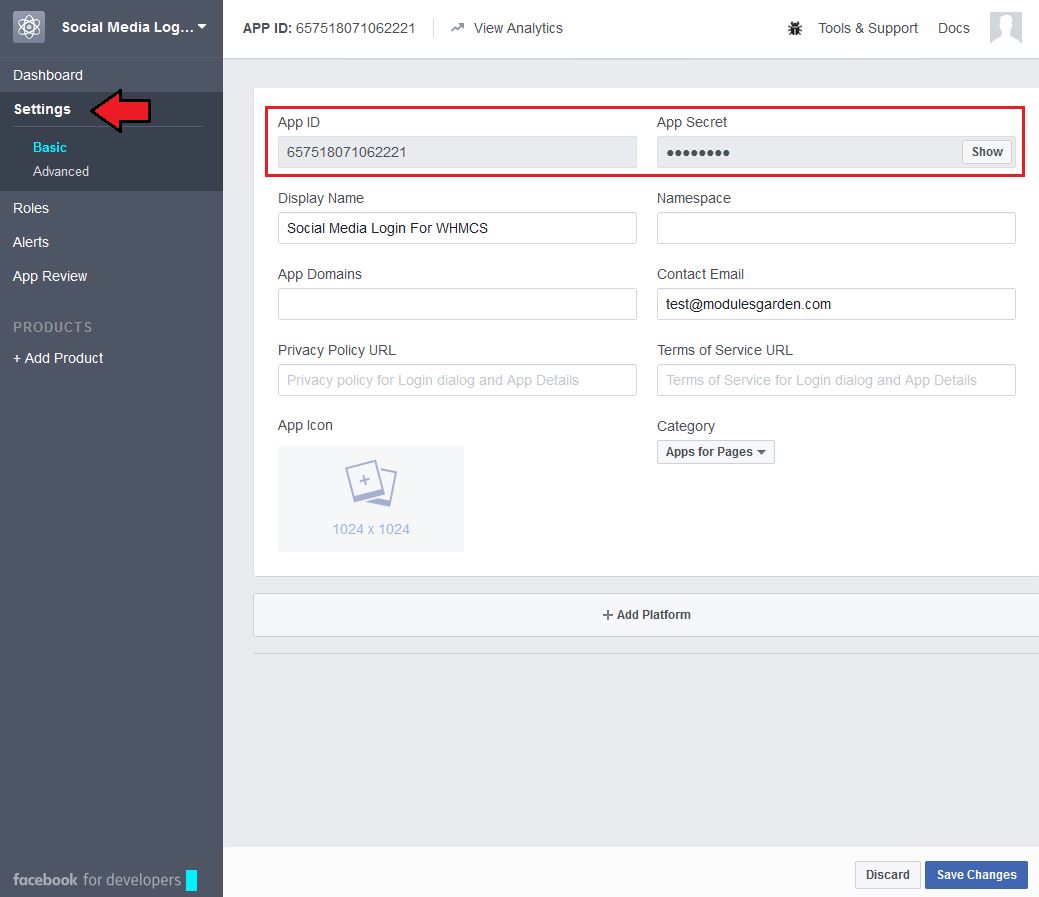Open the app switcher dropdown arrow
This screenshot has width=1039, height=897.
(x=202, y=26)
